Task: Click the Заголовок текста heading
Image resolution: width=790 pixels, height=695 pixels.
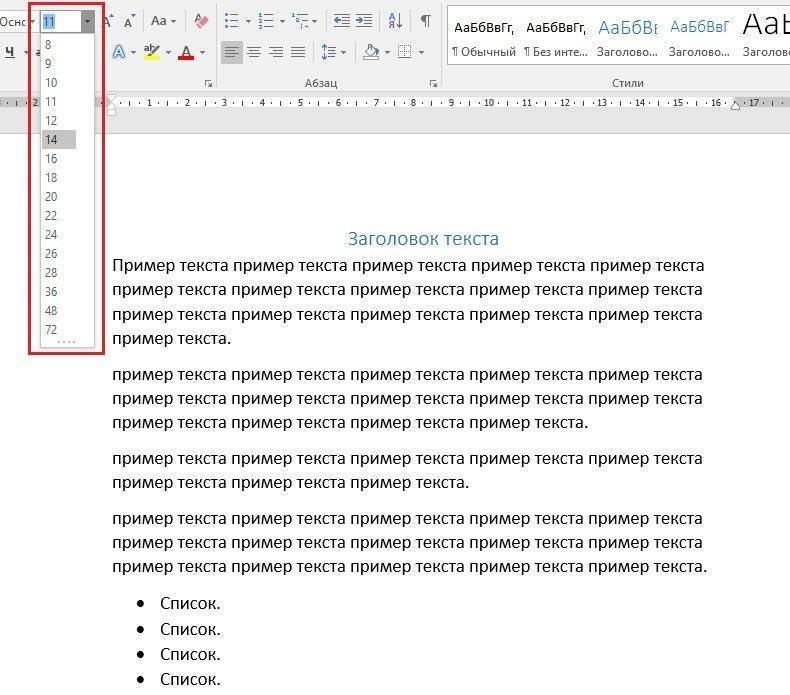Action: coord(423,238)
